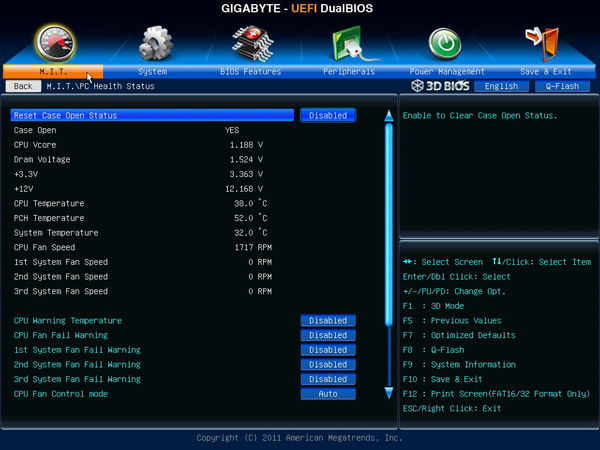
Task: Select the CPU Warning Temperature label
Action: point(68,320)
